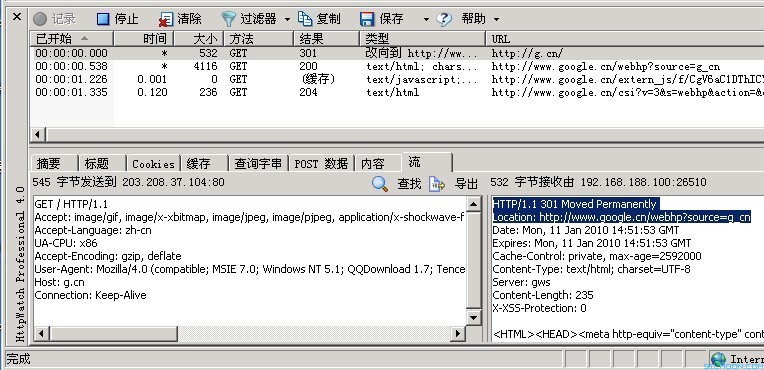The height and width of the screenshot is (370, 764).
Task: Click the 'Accept-Language: zh-cn' line
Action: [93, 230]
